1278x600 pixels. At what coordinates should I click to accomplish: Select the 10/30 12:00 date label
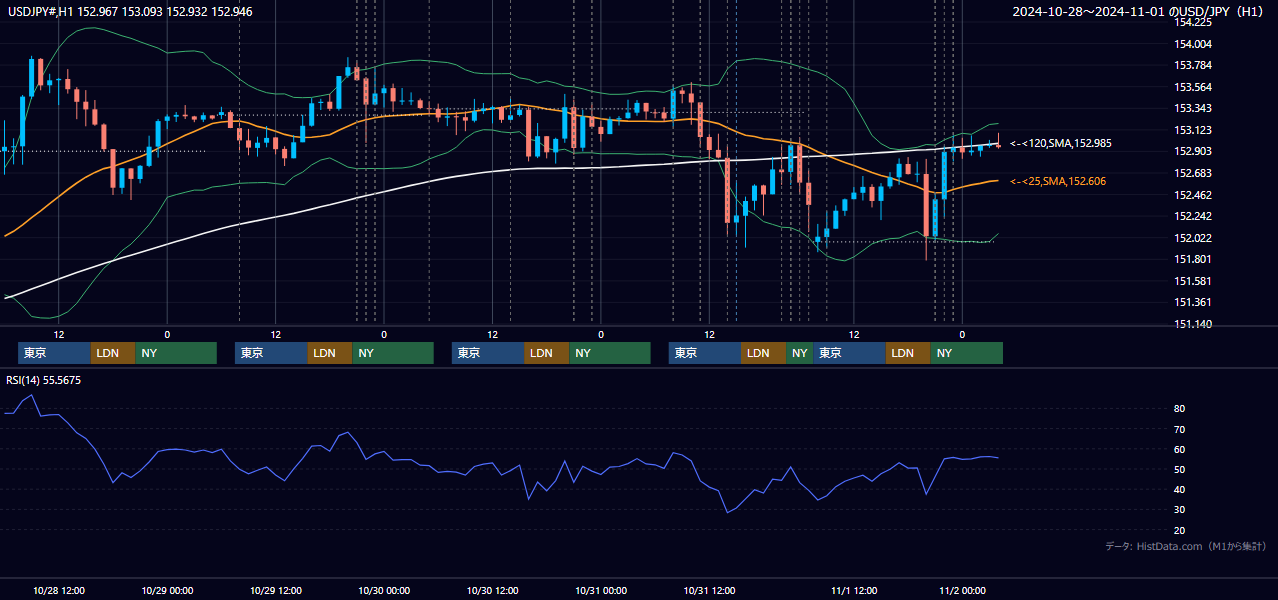(493, 591)
